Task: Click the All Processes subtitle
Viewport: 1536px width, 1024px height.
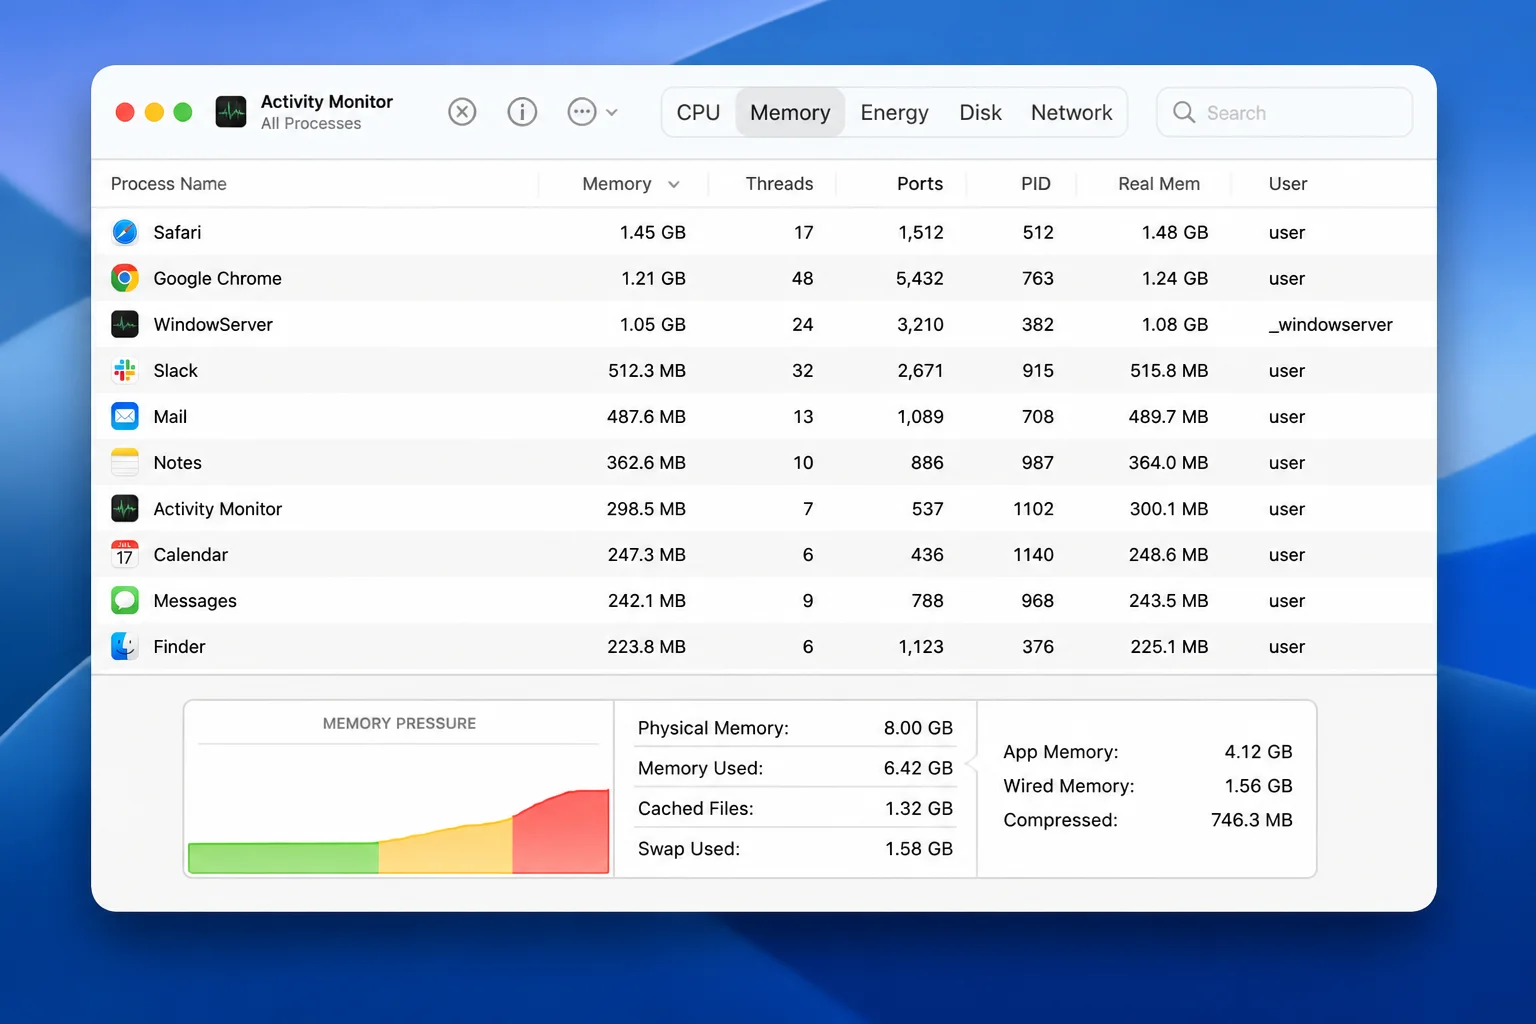Action: click(x=311, y=123)
